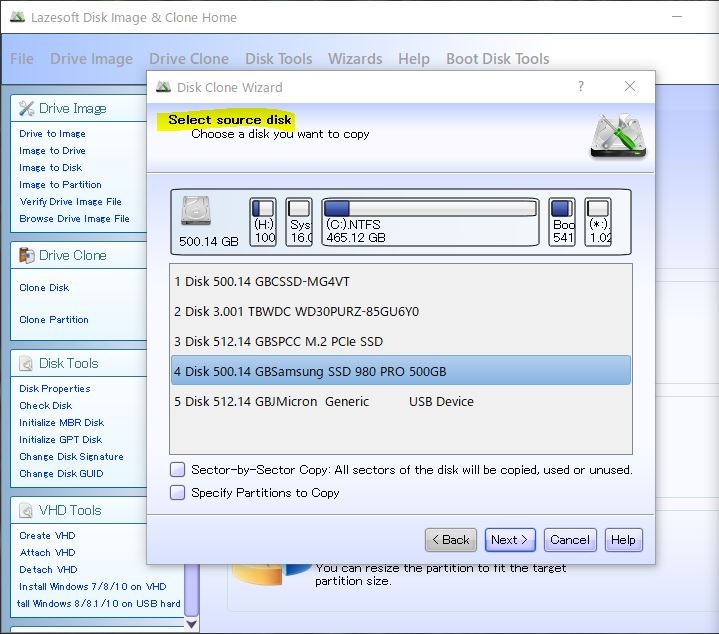The width and height of the screenshot is (719, 634).
Task: Click Attach VHD link
Action: (47, 552)
